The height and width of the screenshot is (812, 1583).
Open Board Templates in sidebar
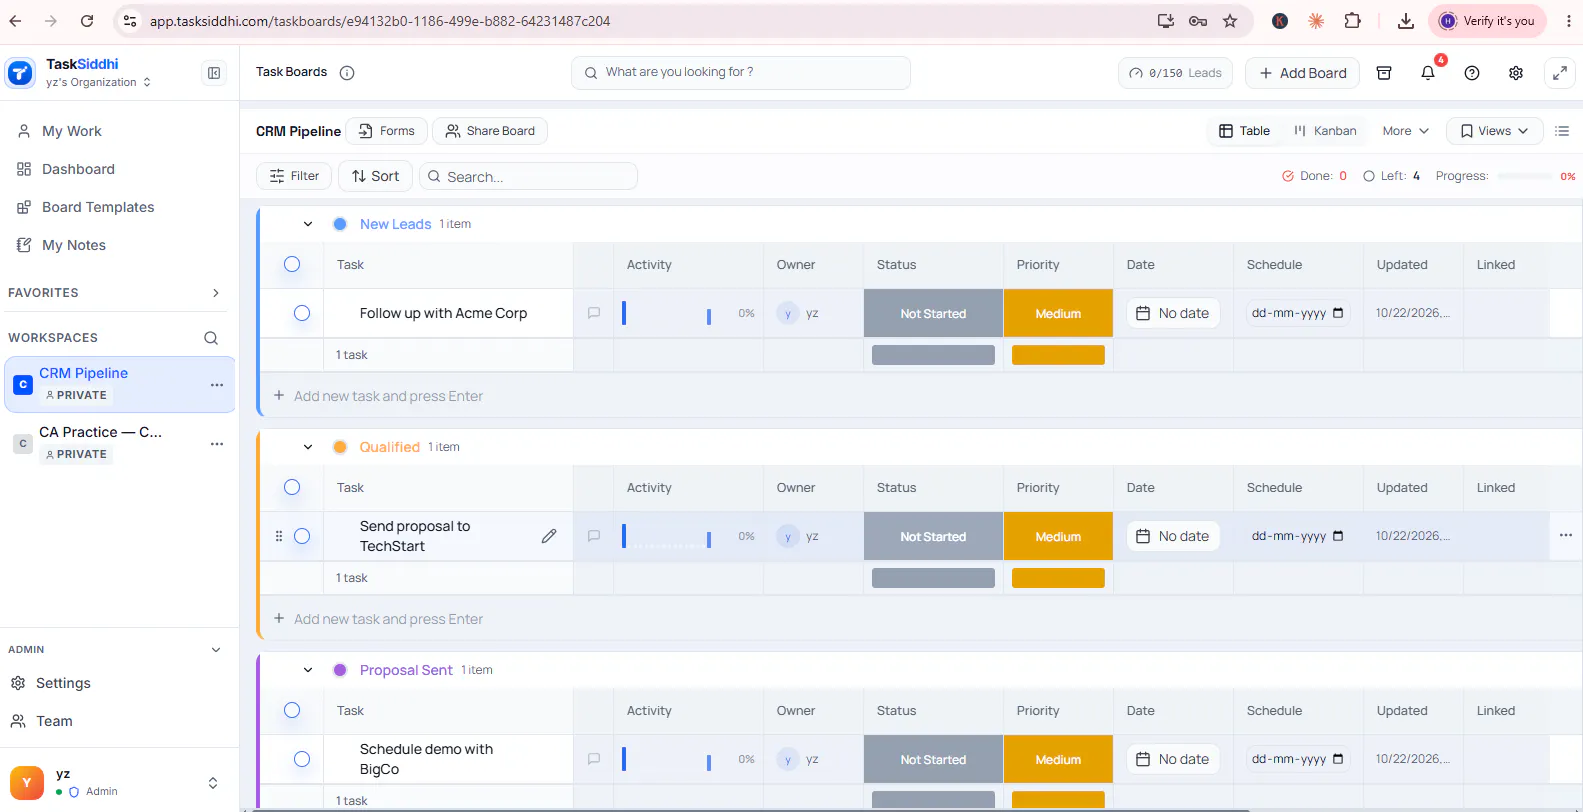click(98, 207)
